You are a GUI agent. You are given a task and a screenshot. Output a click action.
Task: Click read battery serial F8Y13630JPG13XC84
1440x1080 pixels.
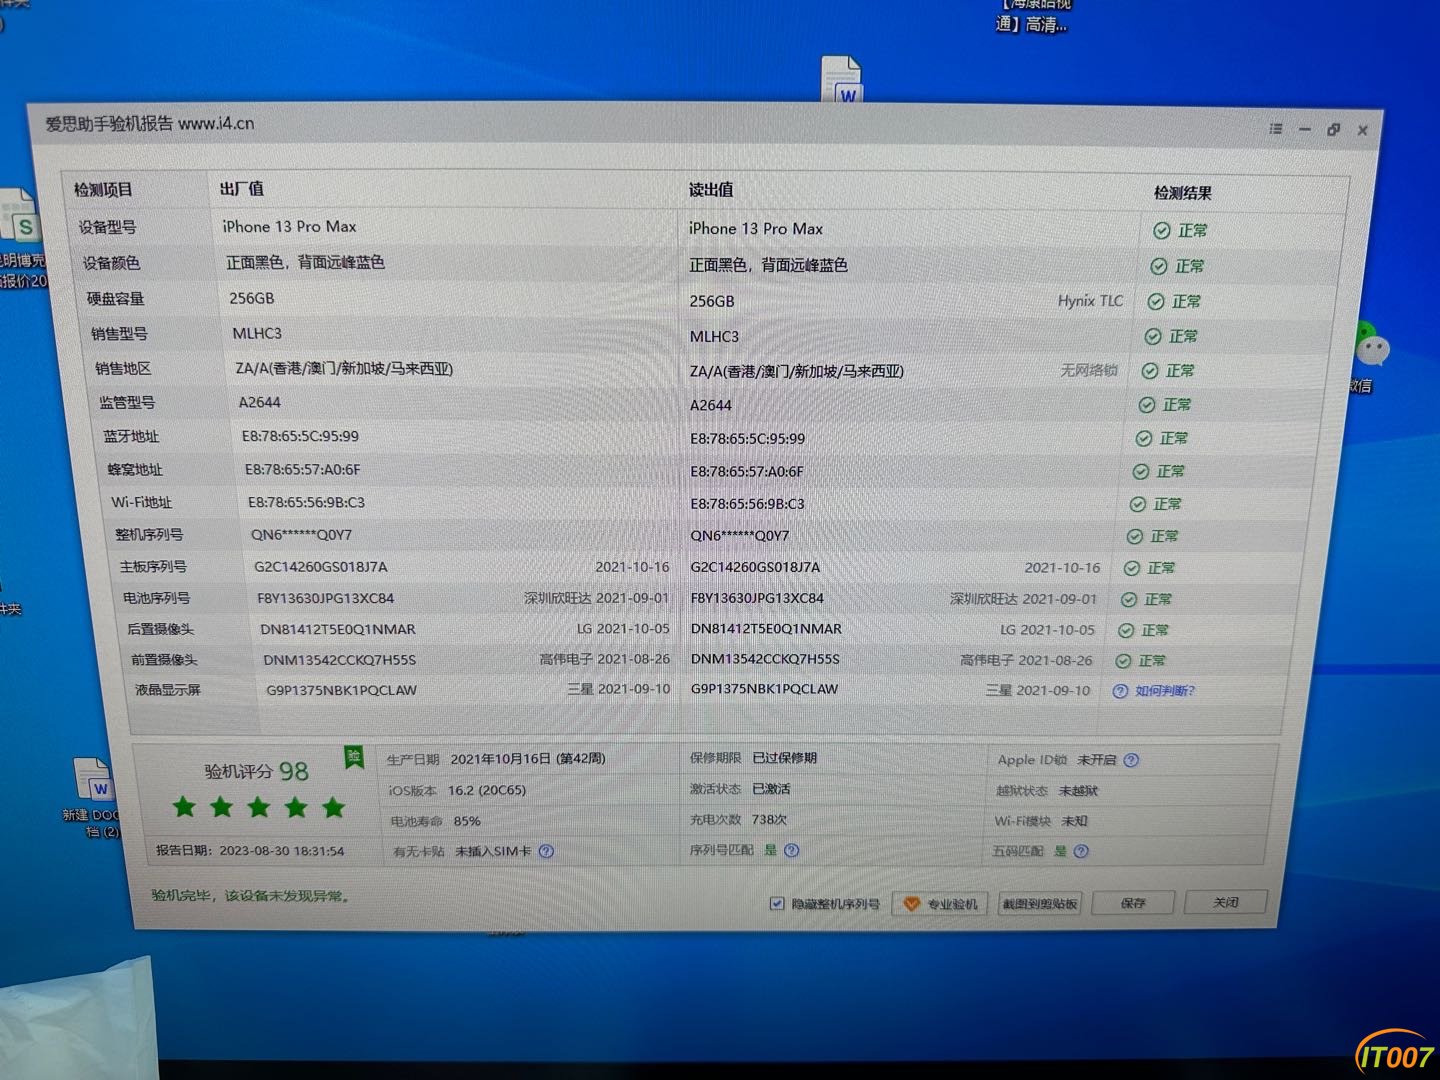(x=757, y=599)
